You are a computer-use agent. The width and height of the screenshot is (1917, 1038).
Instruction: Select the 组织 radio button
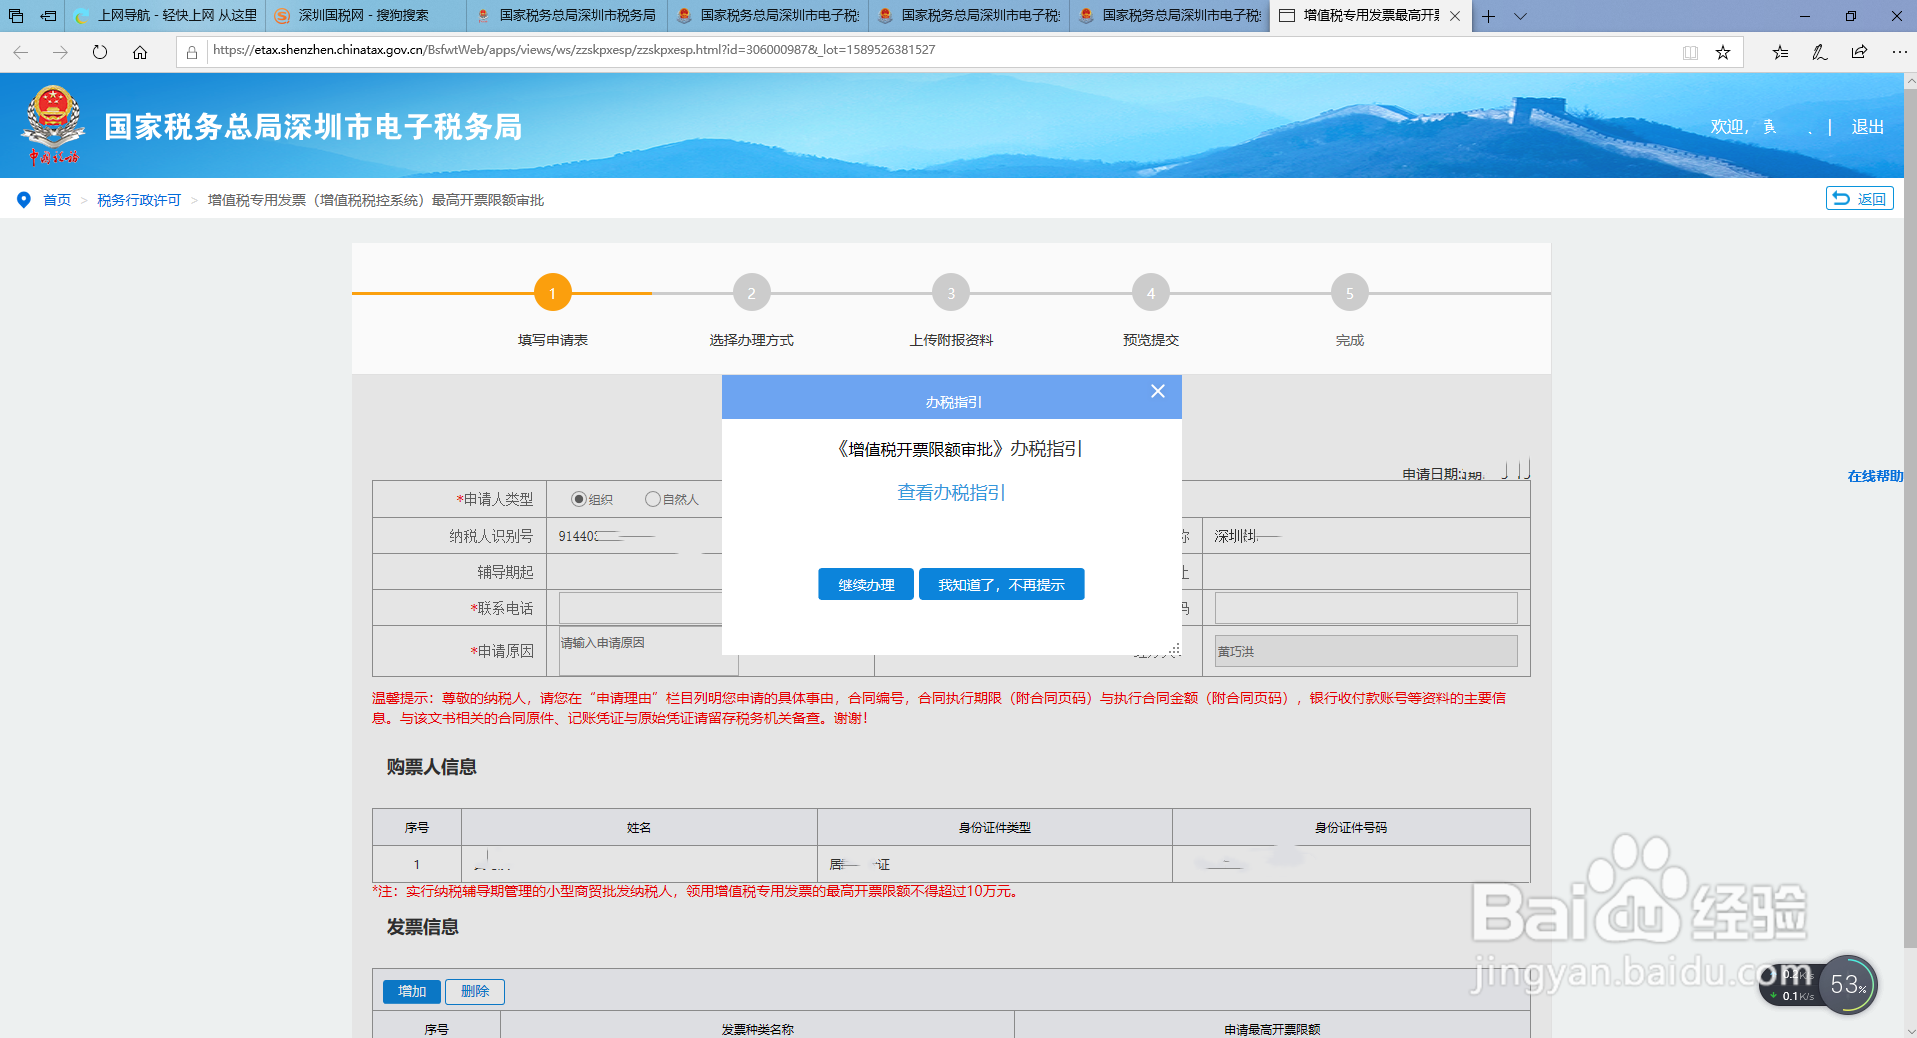coord(578,499)
